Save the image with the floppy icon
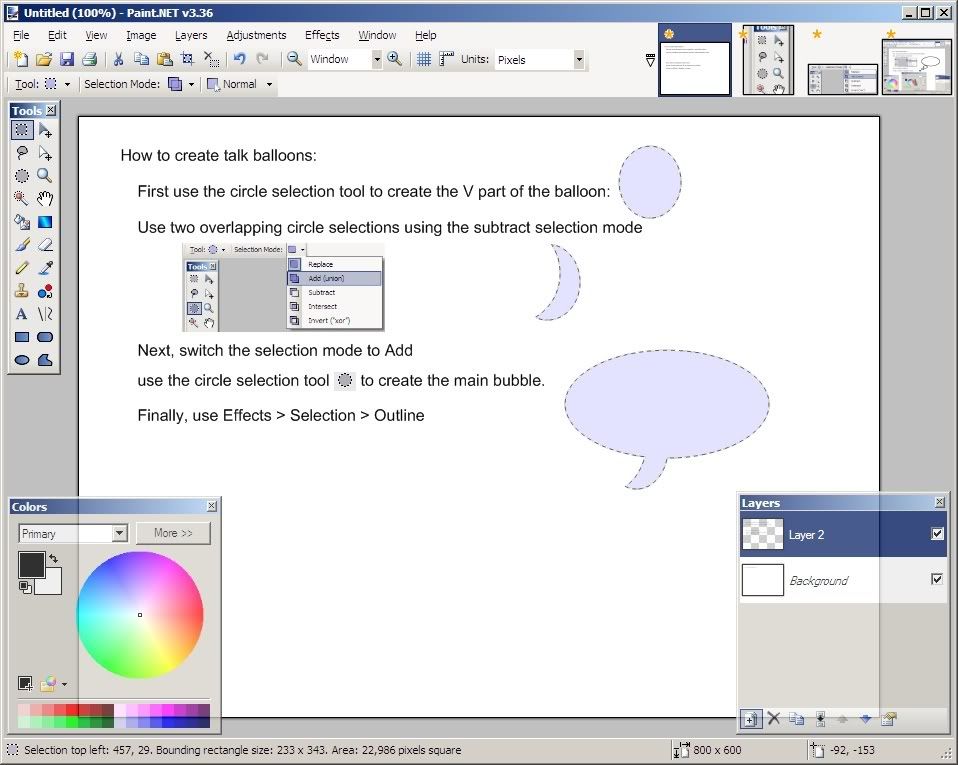The image size is (958, 765). click(x=67, y=59)
